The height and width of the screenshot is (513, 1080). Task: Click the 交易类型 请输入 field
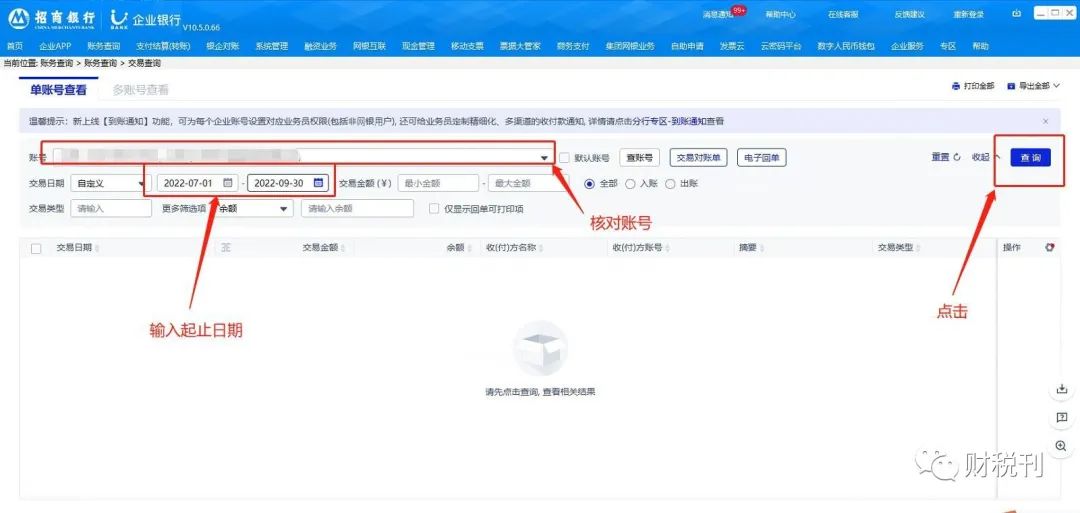pos(111,209)
